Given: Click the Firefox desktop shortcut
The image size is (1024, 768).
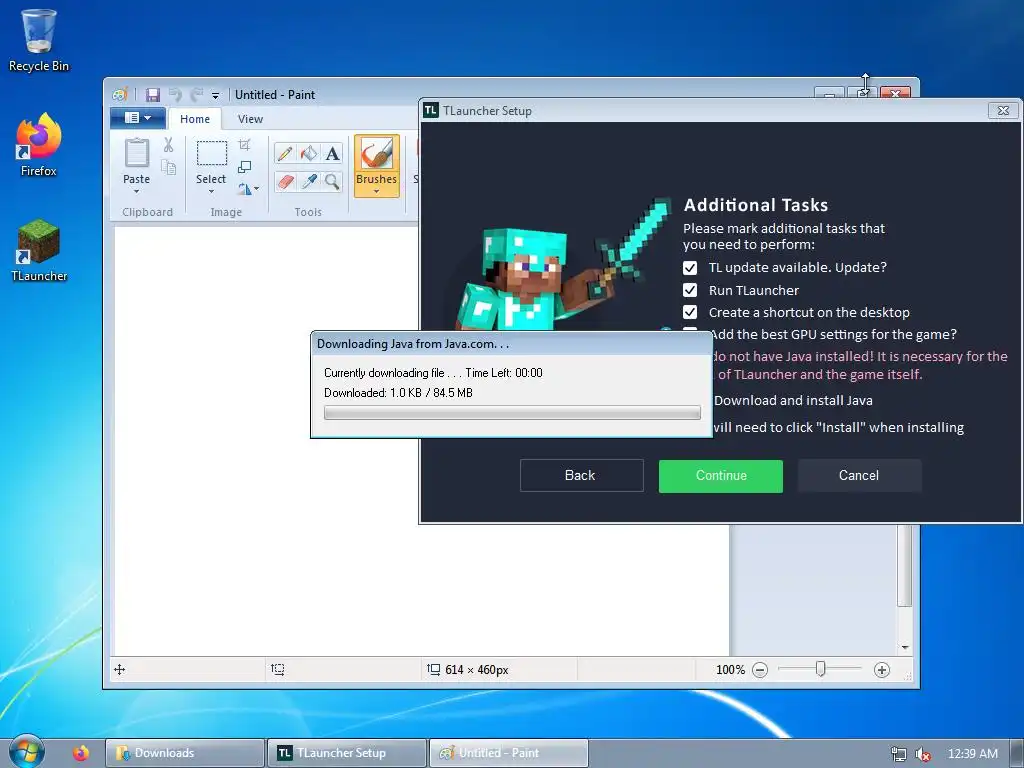Looking at the screenshot, I should (x=39, y=145).
